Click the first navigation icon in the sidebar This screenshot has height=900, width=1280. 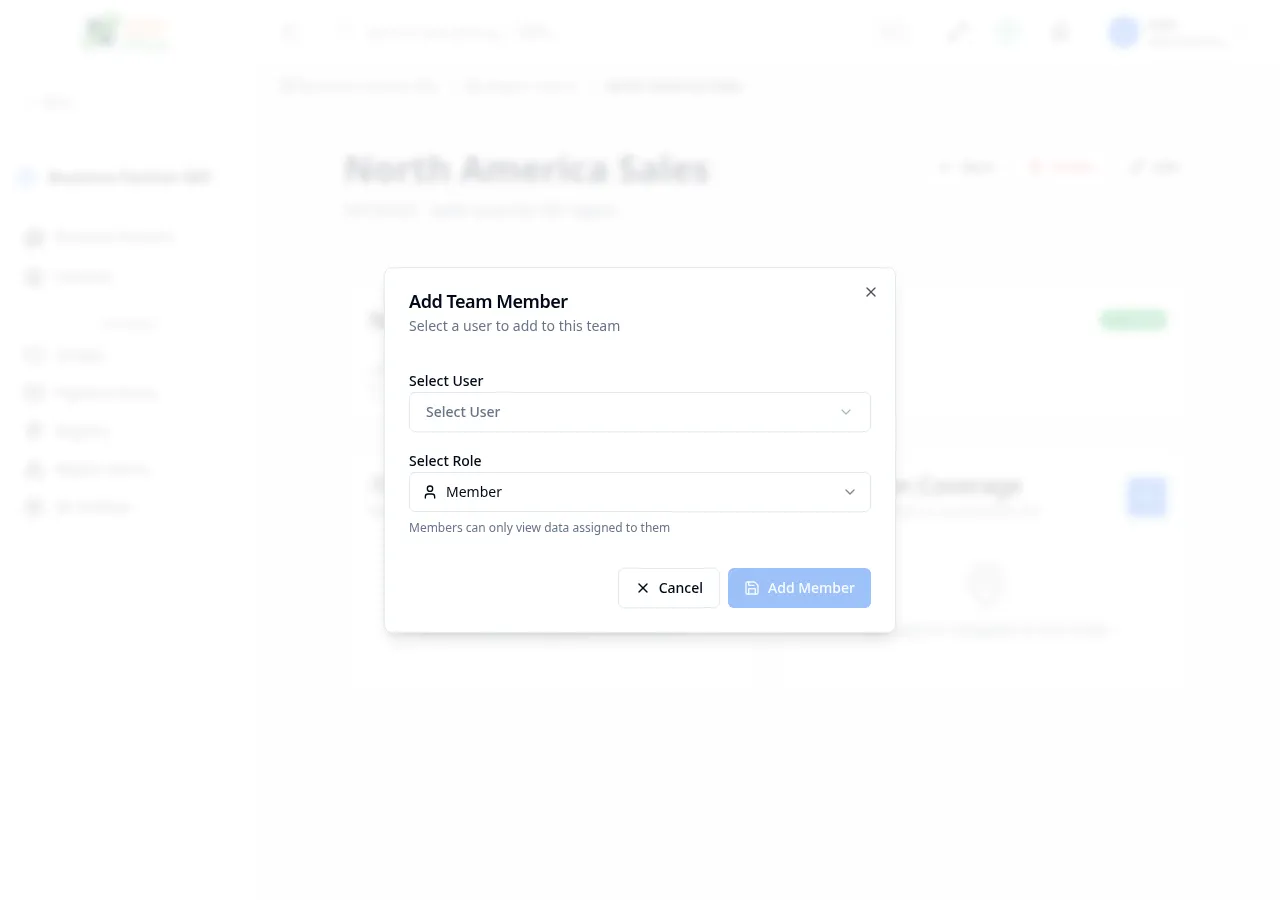[x=34, y=237]
